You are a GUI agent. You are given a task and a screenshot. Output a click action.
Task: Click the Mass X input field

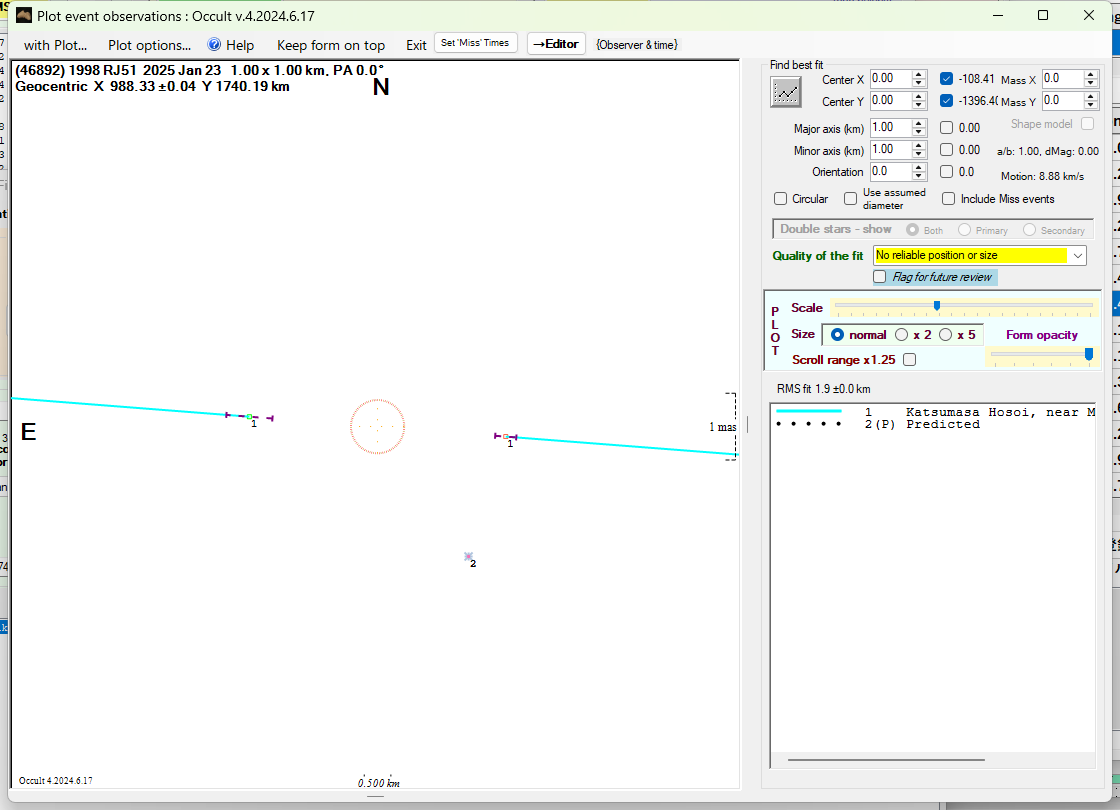1063,79
